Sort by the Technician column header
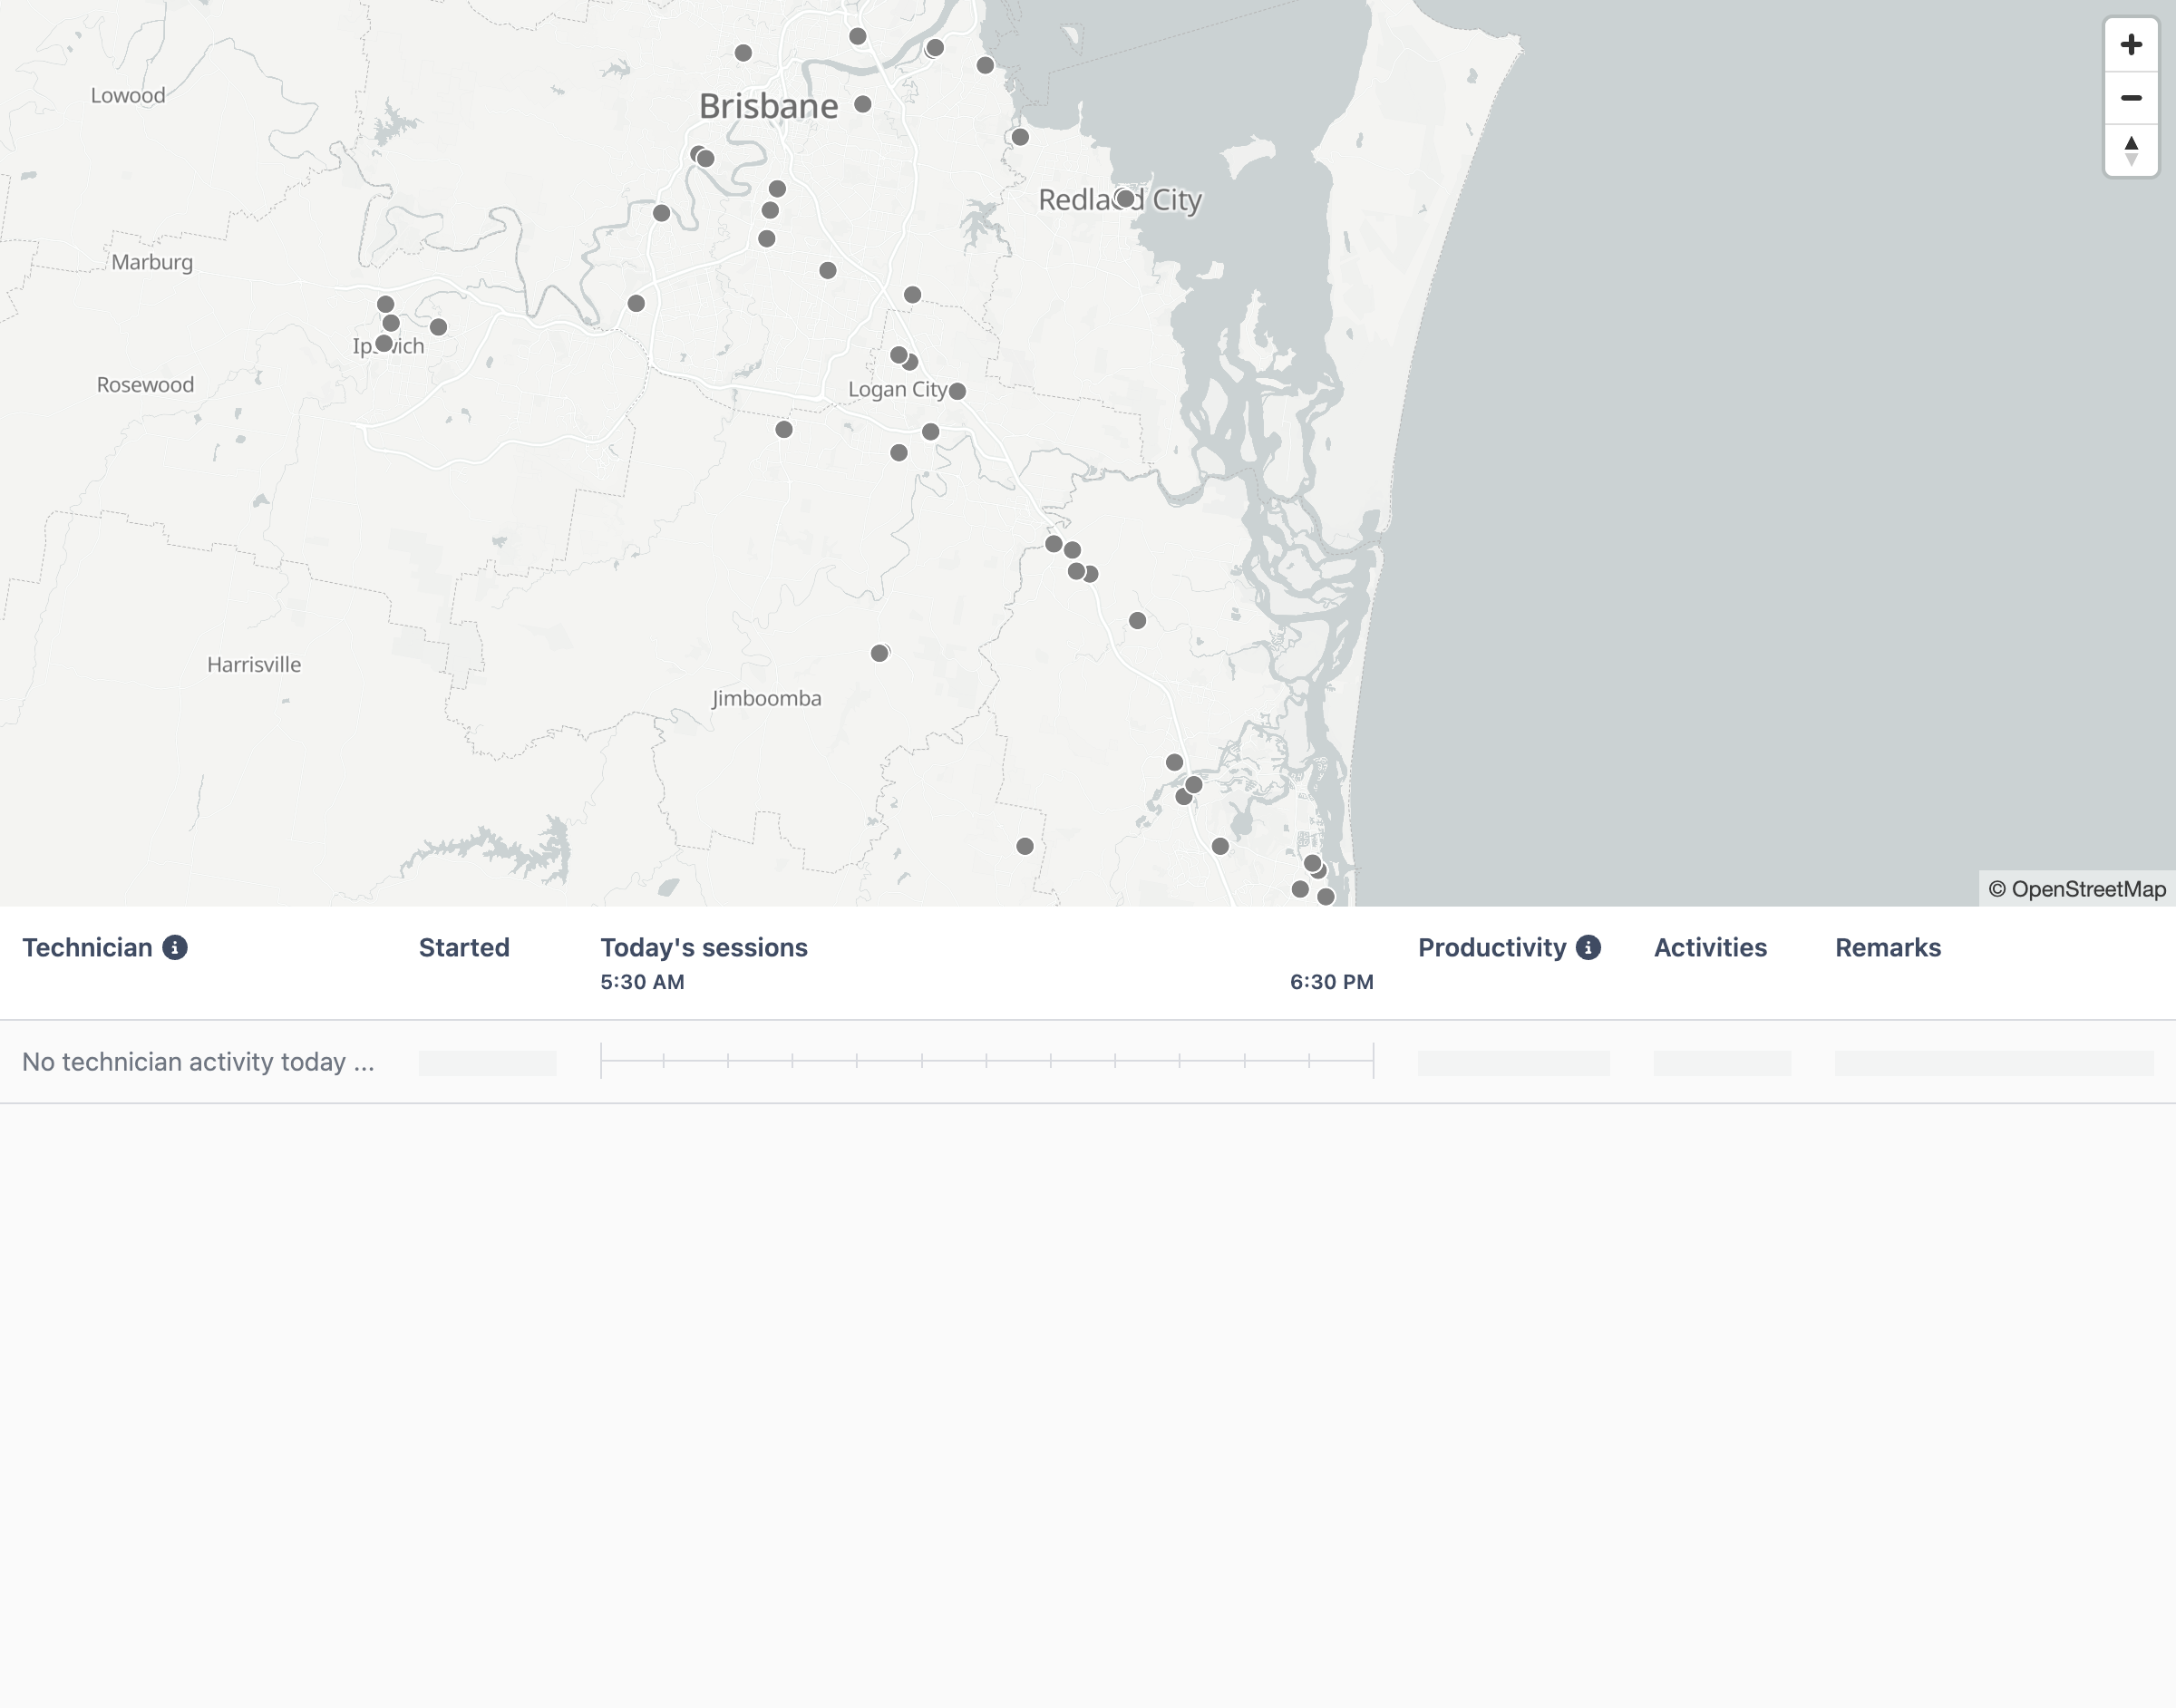Viewport: 2176px width, 1708px height. click(87, 948)
